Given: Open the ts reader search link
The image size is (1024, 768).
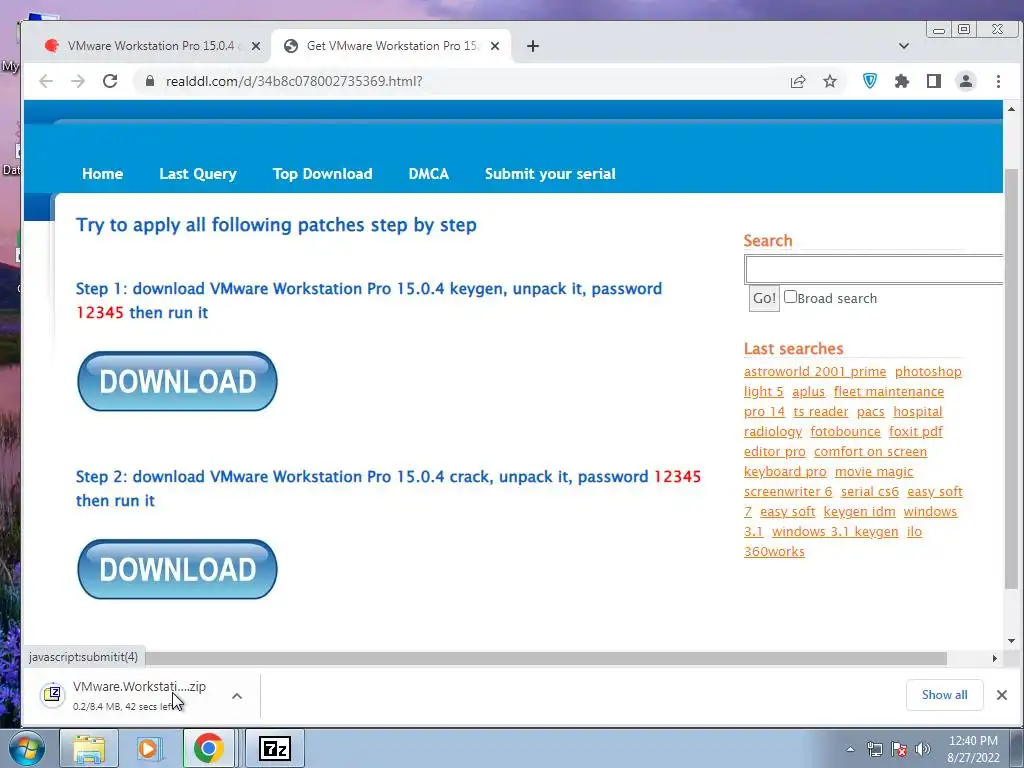Looking at the screenshot, I should (x=821, y=412).
